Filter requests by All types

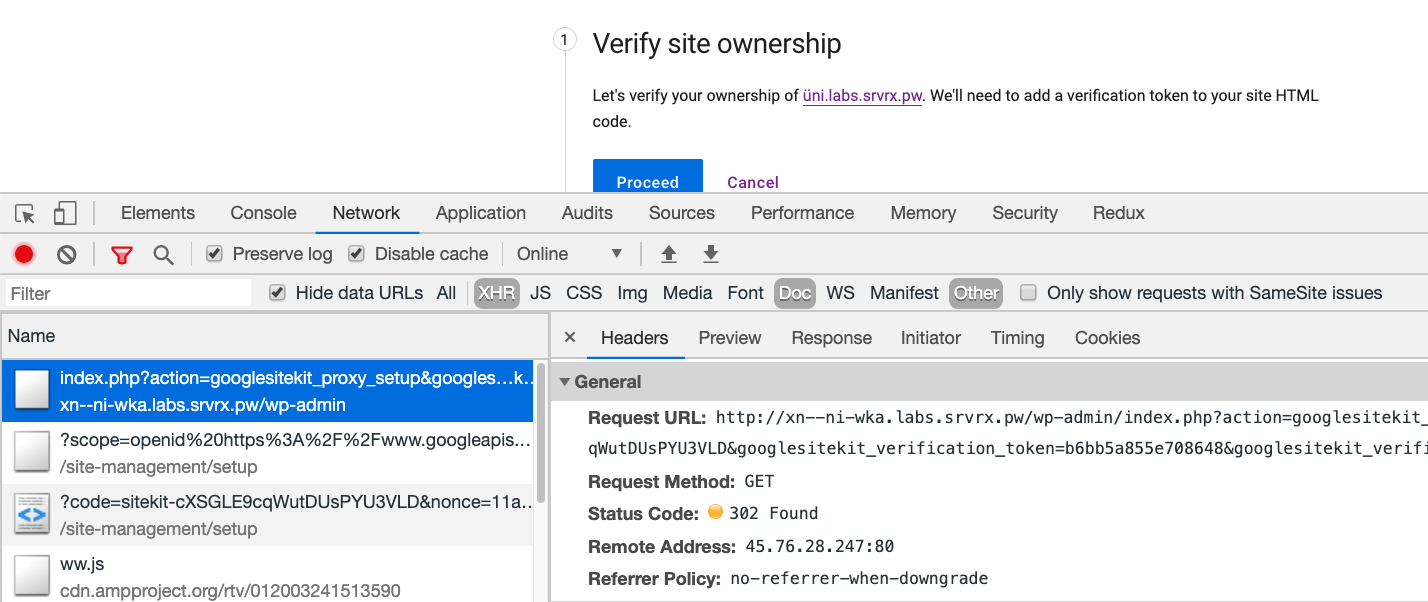446,293
